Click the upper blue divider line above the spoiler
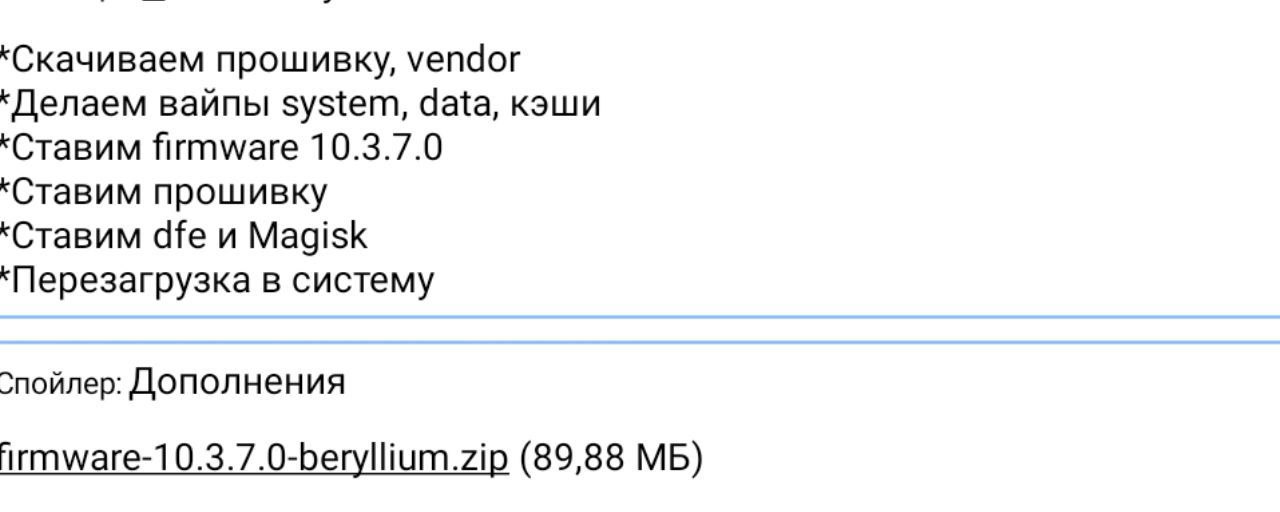Viewport: 1280px width, 512px height. click(x=640, y=318)
